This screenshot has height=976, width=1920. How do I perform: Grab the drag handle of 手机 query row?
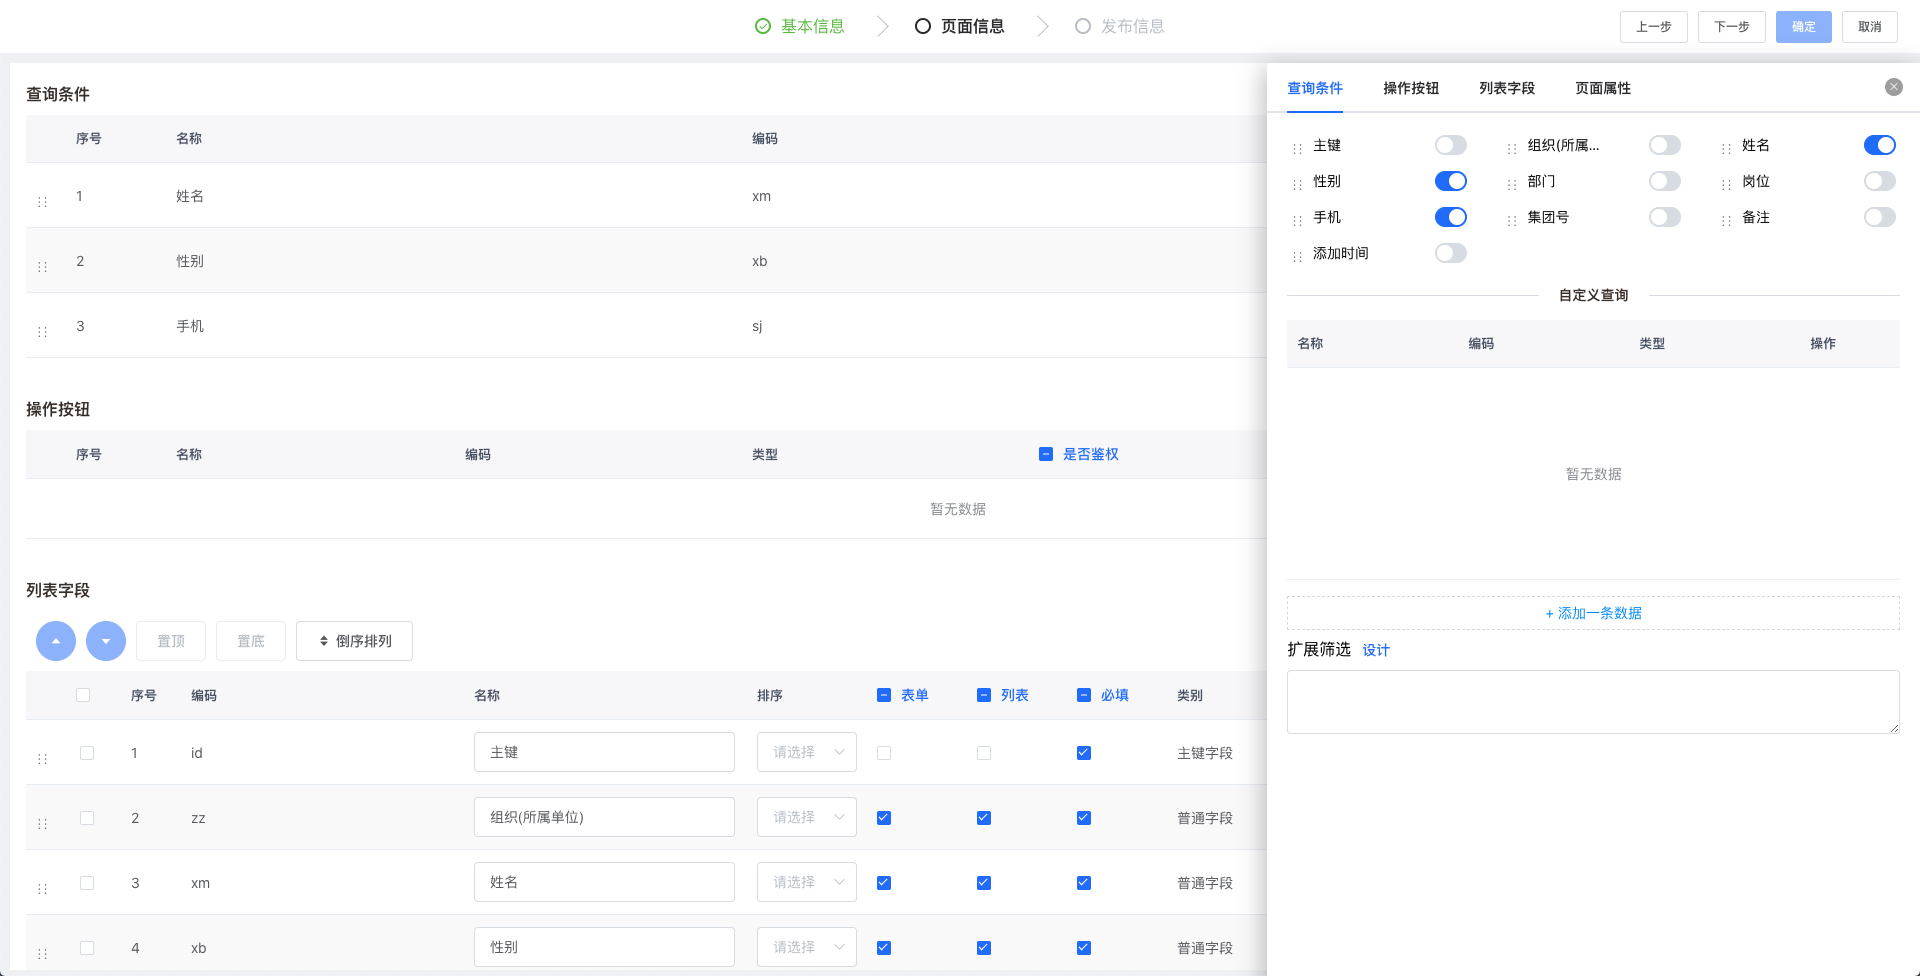(42, 332)
